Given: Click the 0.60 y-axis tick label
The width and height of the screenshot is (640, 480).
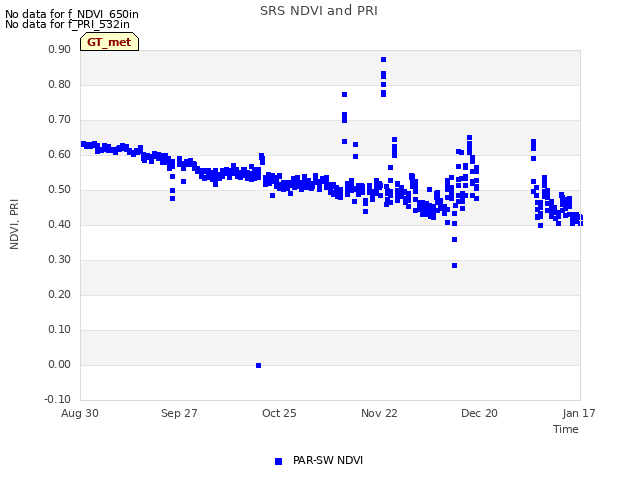Looking at the screenshot, I should point(60,154).
